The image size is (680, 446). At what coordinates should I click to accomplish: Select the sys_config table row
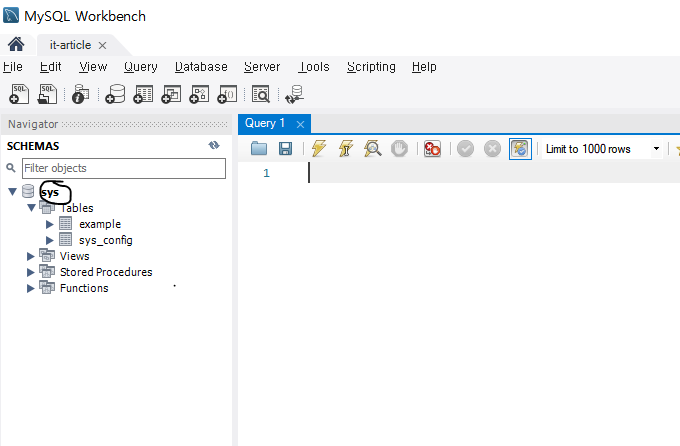pyautogui.click(x=105, y=240)
